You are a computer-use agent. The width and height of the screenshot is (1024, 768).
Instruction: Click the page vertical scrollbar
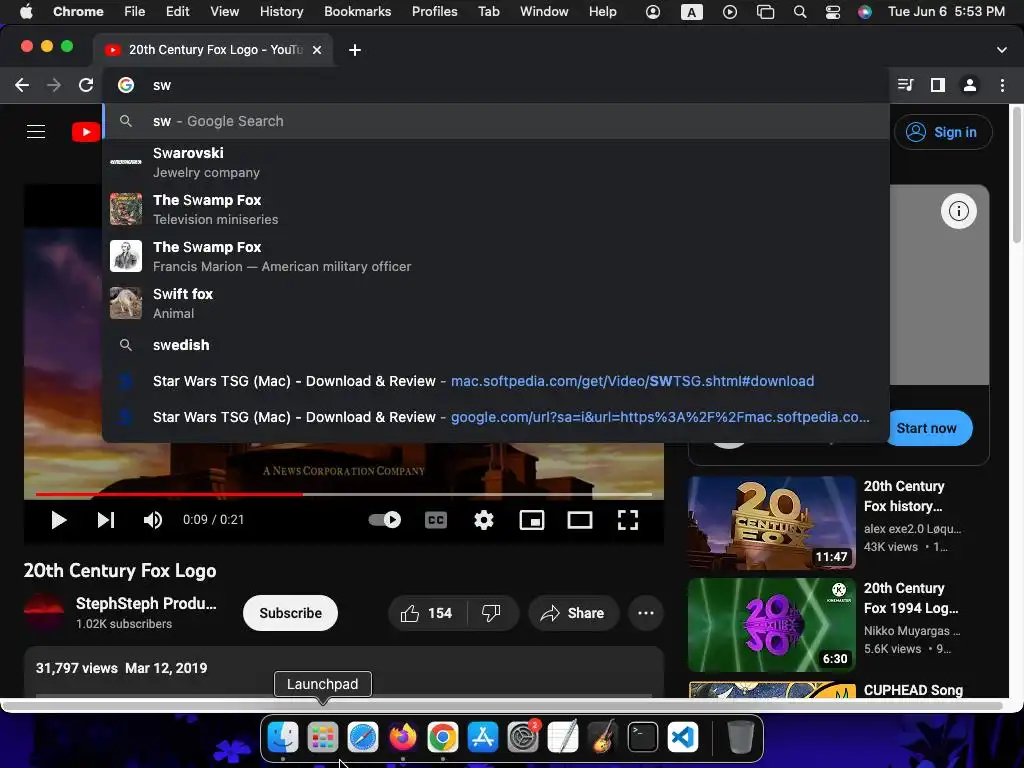[1016, 175]
